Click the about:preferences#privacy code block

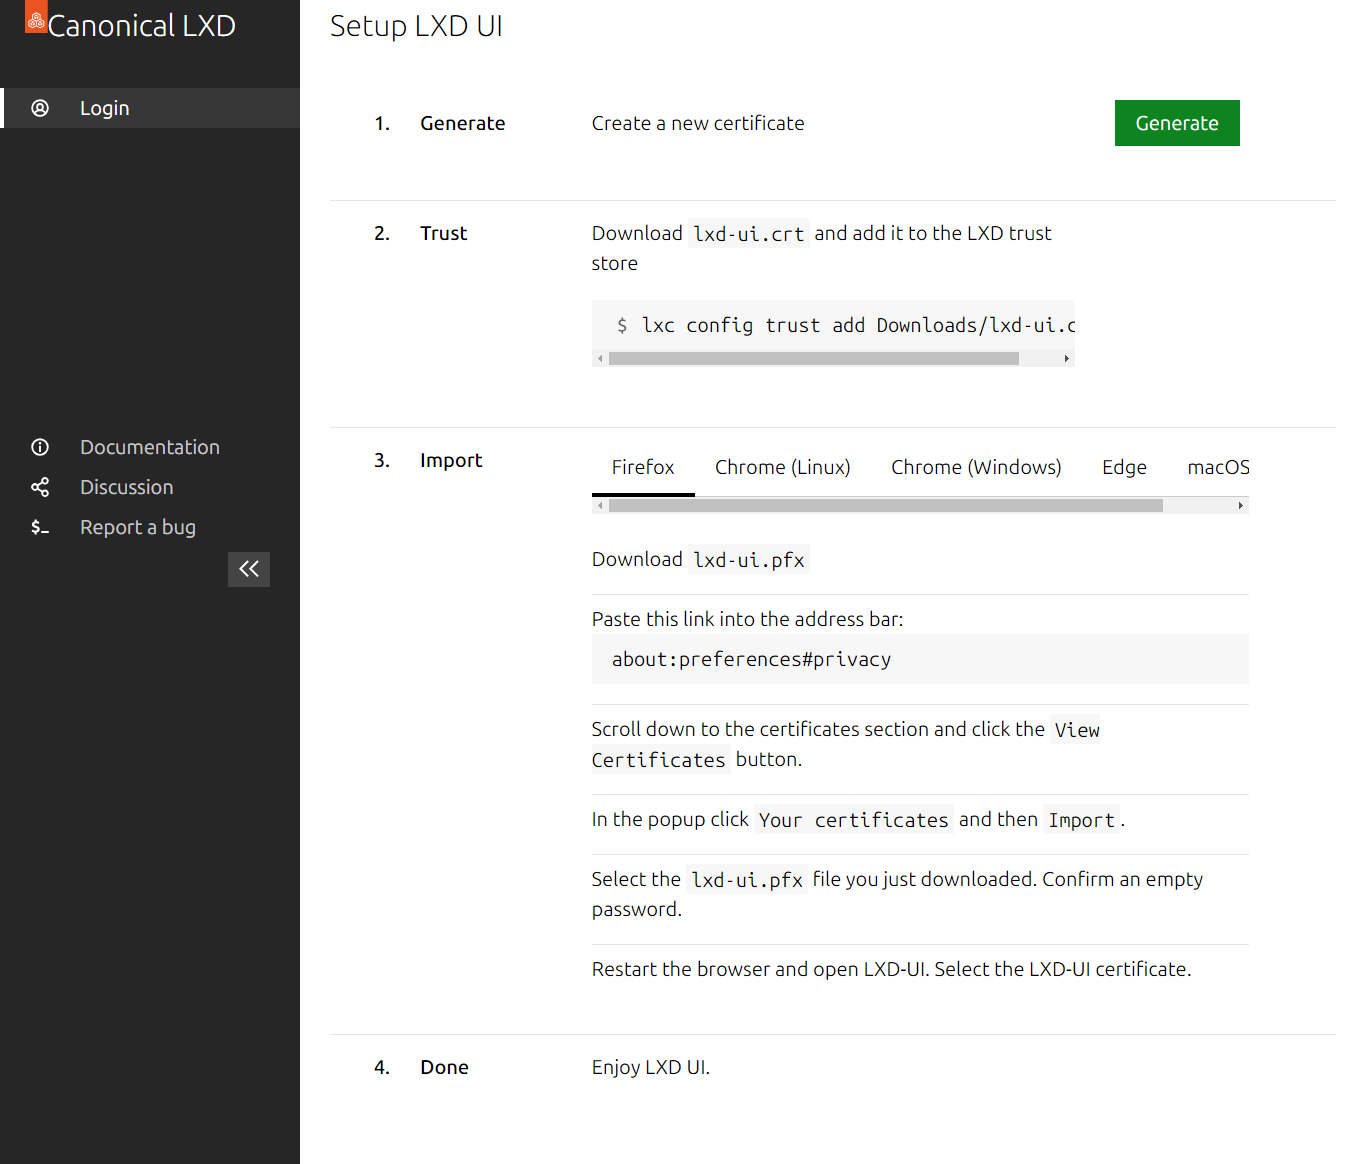(x=920, y=659)
